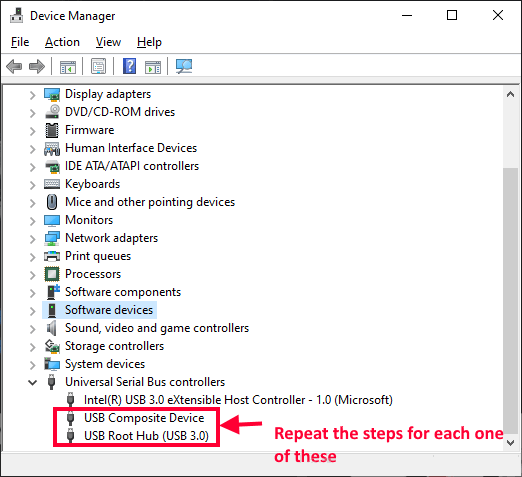Open the File menu
Screen dimensions: 522x477
tap(20, 42)
